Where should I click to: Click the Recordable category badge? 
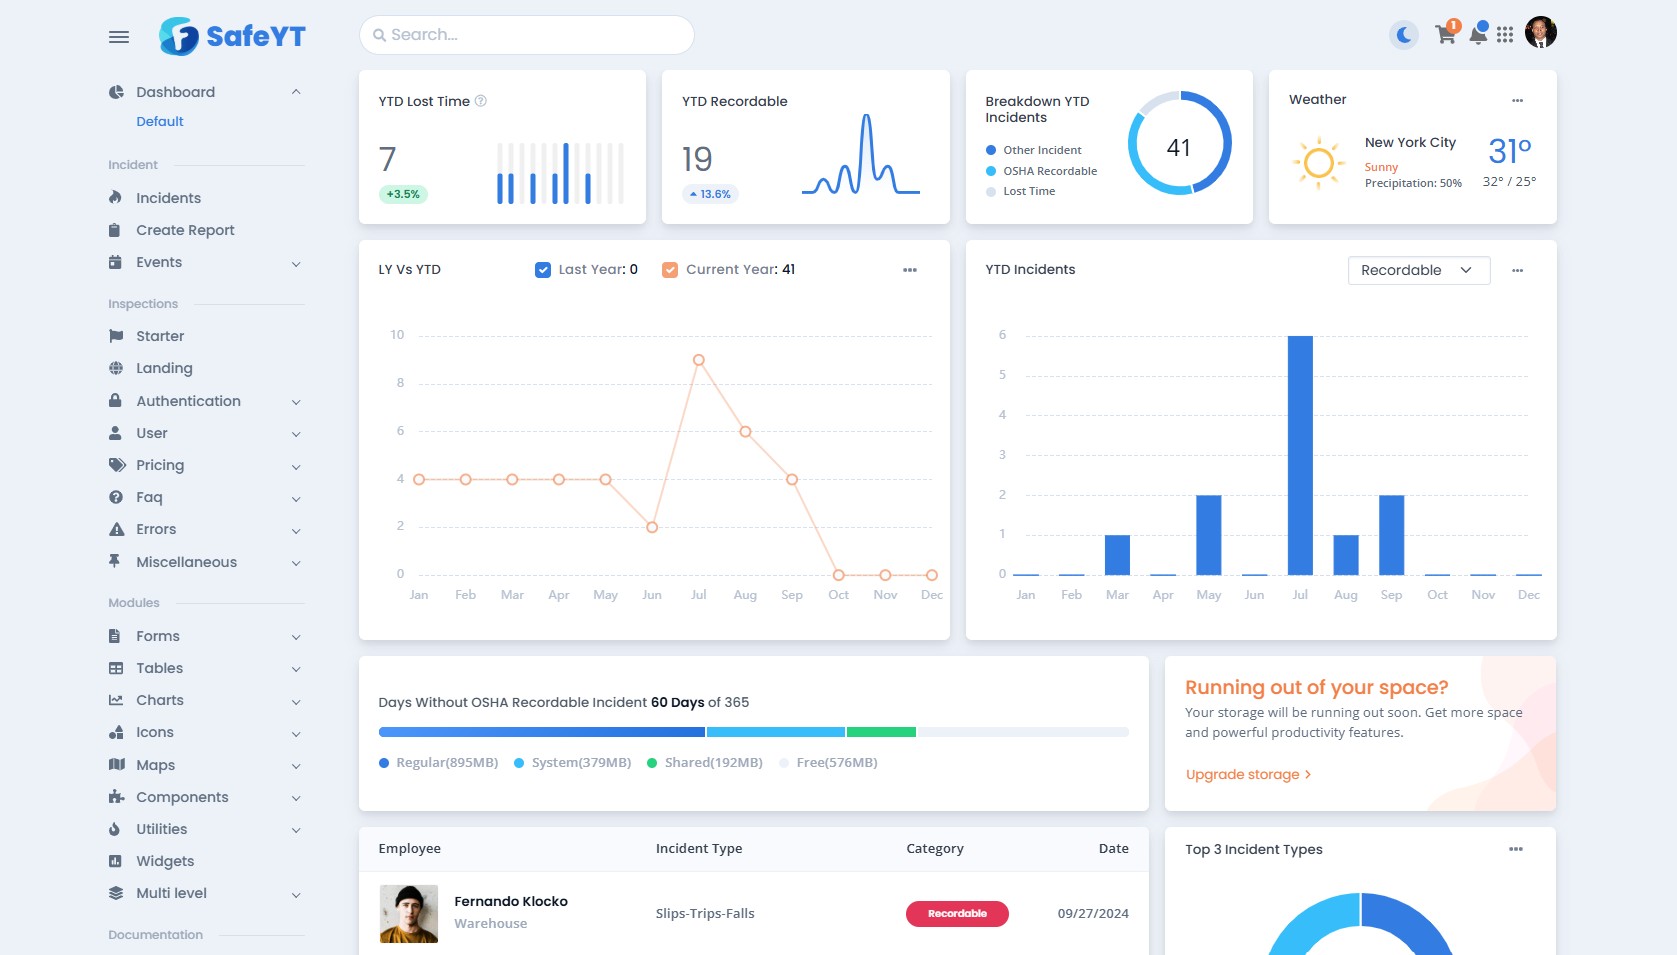[x=957, y=914]
